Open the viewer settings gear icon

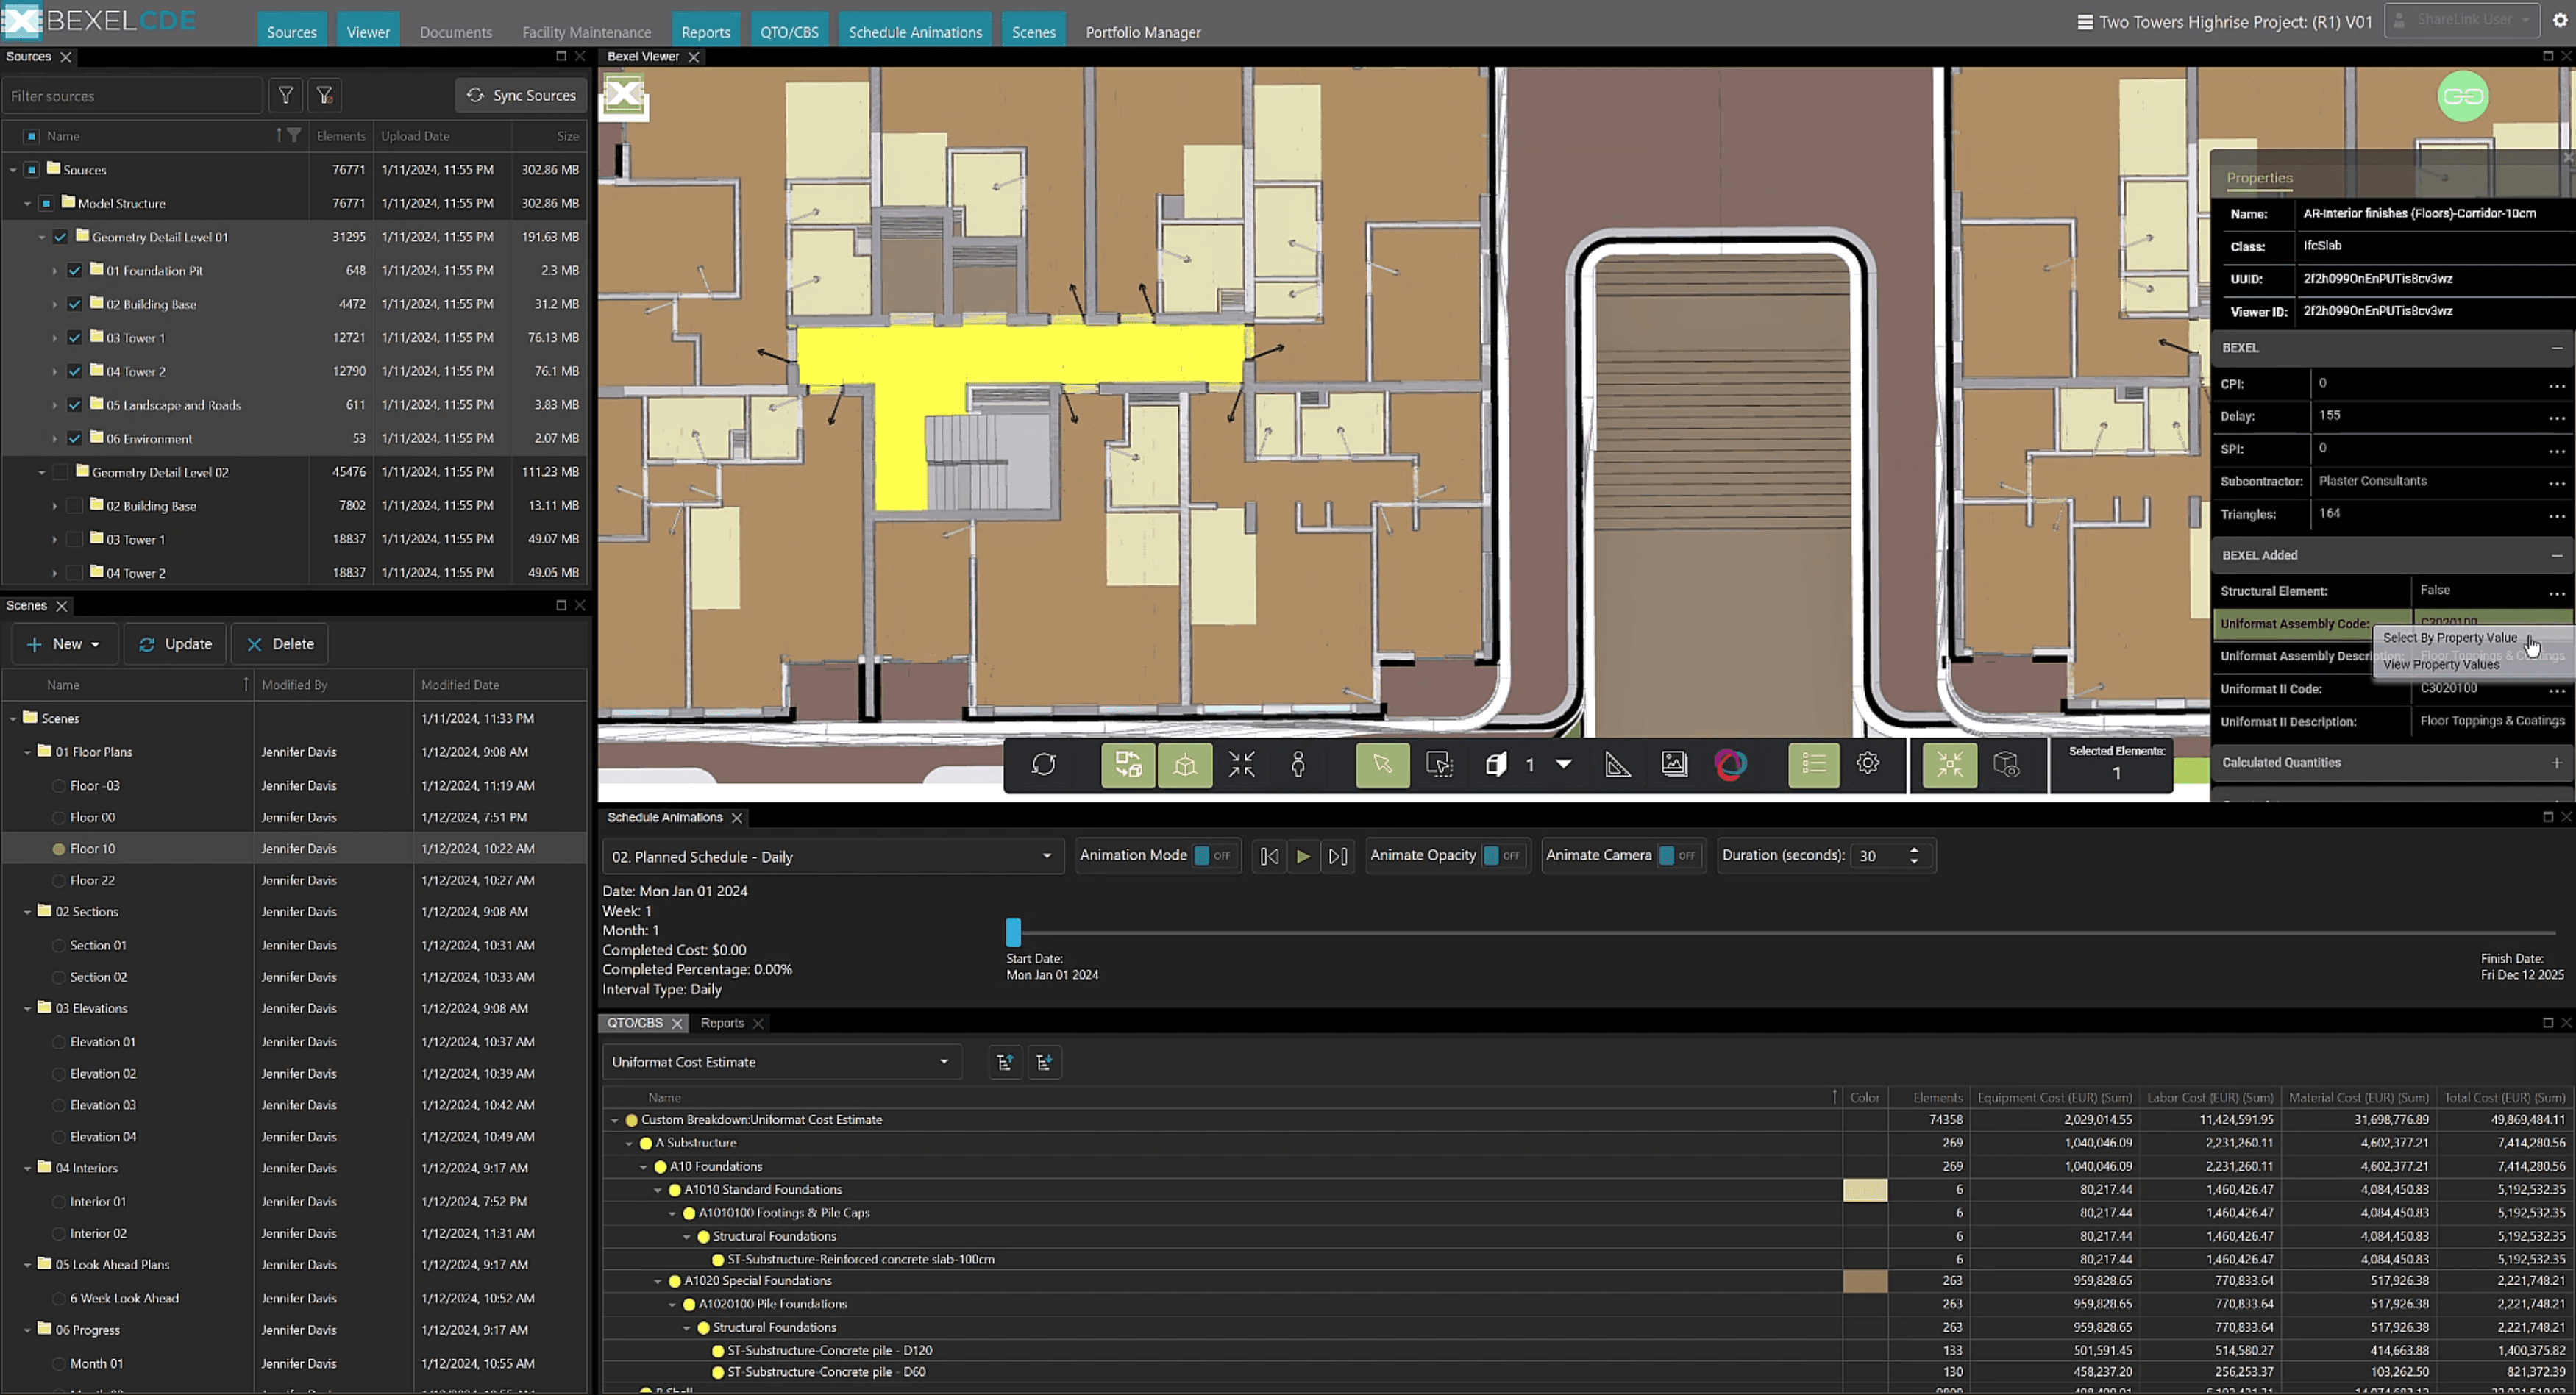pyautogui.click(x=1868, y=764)
